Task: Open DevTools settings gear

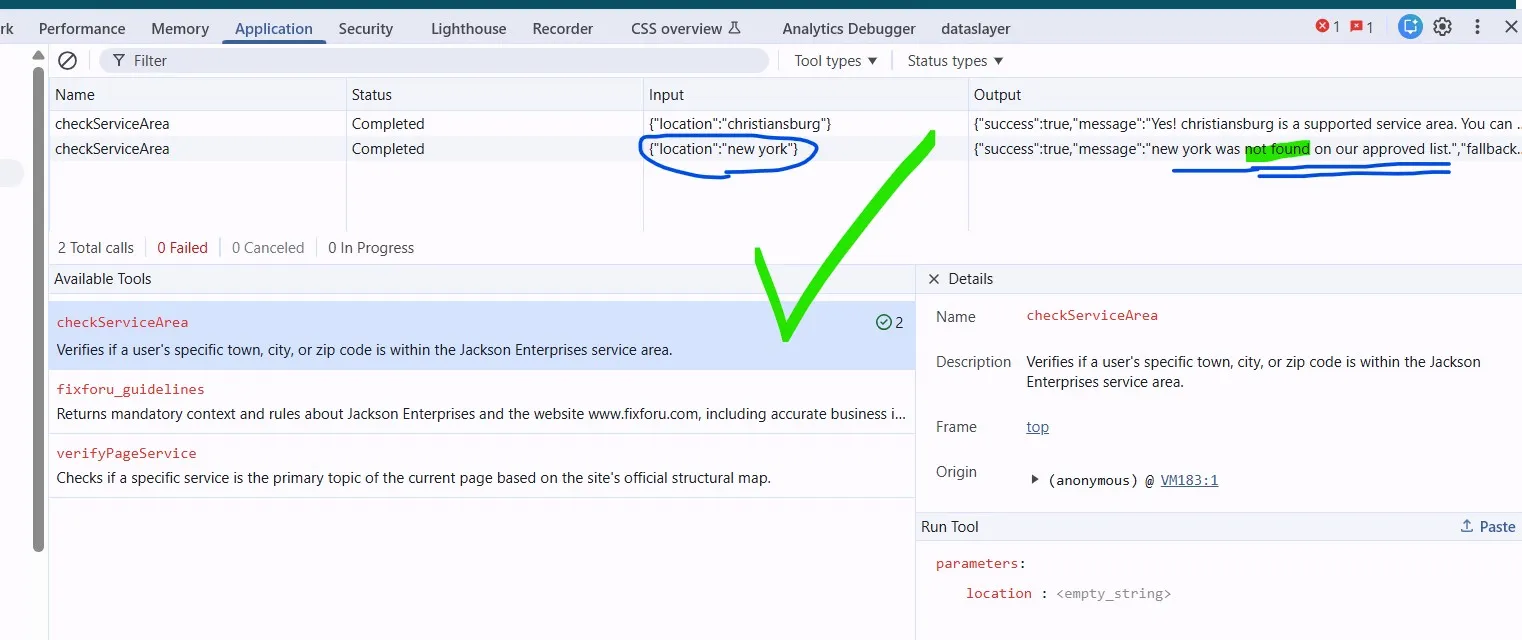Action: 1442,27
